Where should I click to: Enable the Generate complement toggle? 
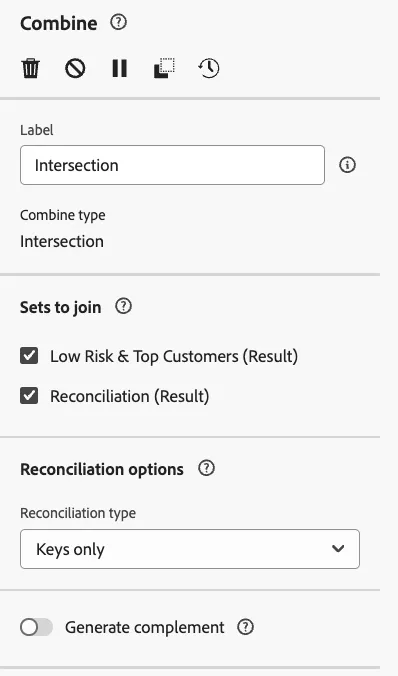pyautogui.click(x=36, y=627)
